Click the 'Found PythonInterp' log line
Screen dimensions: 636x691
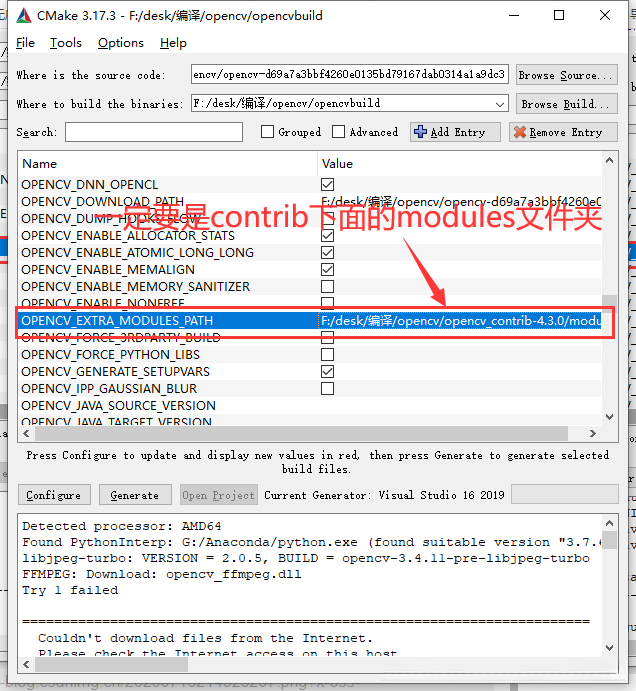pos(312,542)
